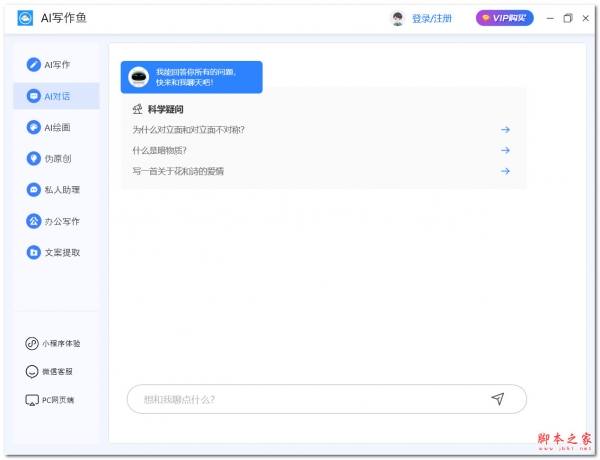Select the 文案提取 icon
This screenshot has width=600, height=460.
coord(33,252)
